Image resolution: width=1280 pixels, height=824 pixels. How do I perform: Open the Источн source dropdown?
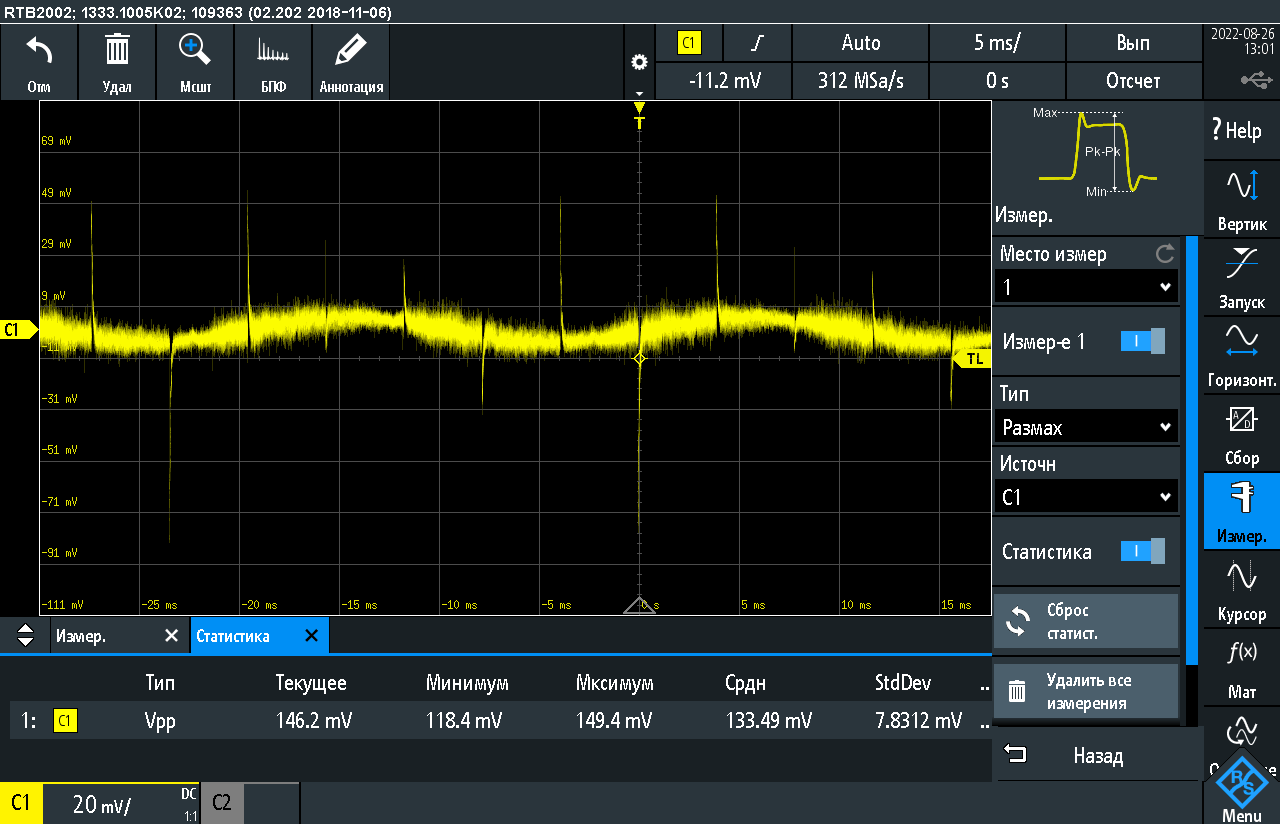(x=1086, y=497)
